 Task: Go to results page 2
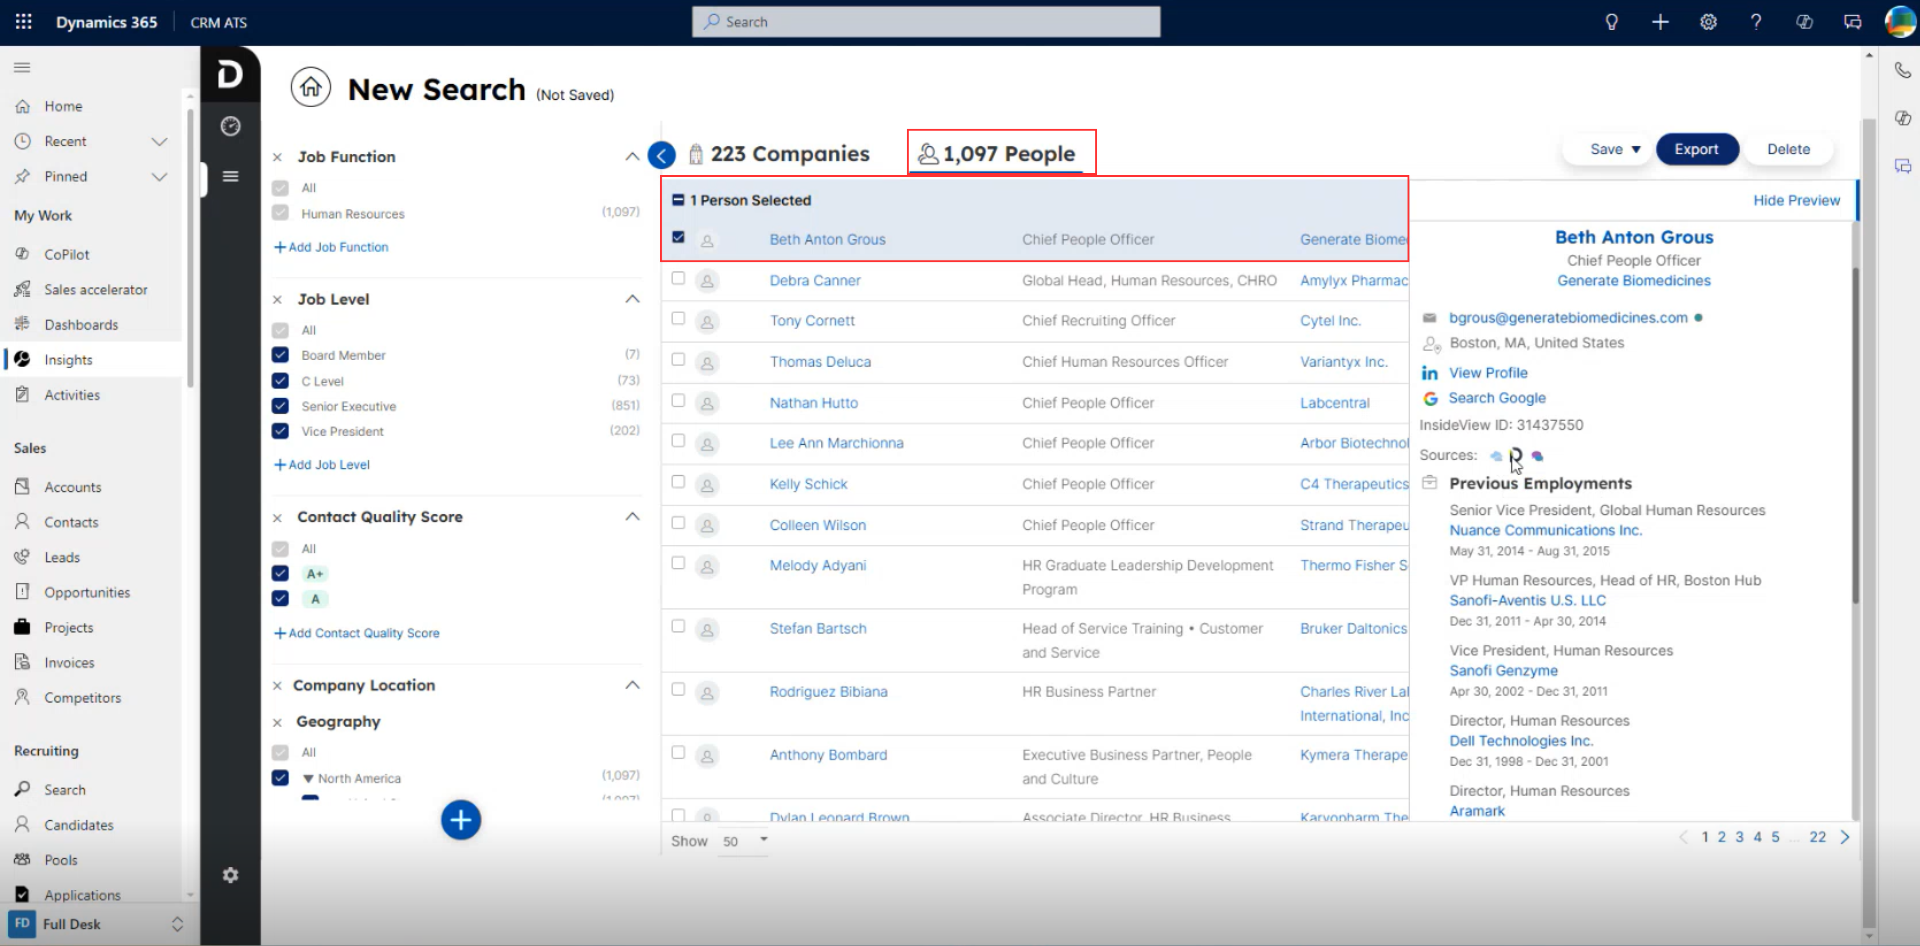click(x=1721, y=837)
